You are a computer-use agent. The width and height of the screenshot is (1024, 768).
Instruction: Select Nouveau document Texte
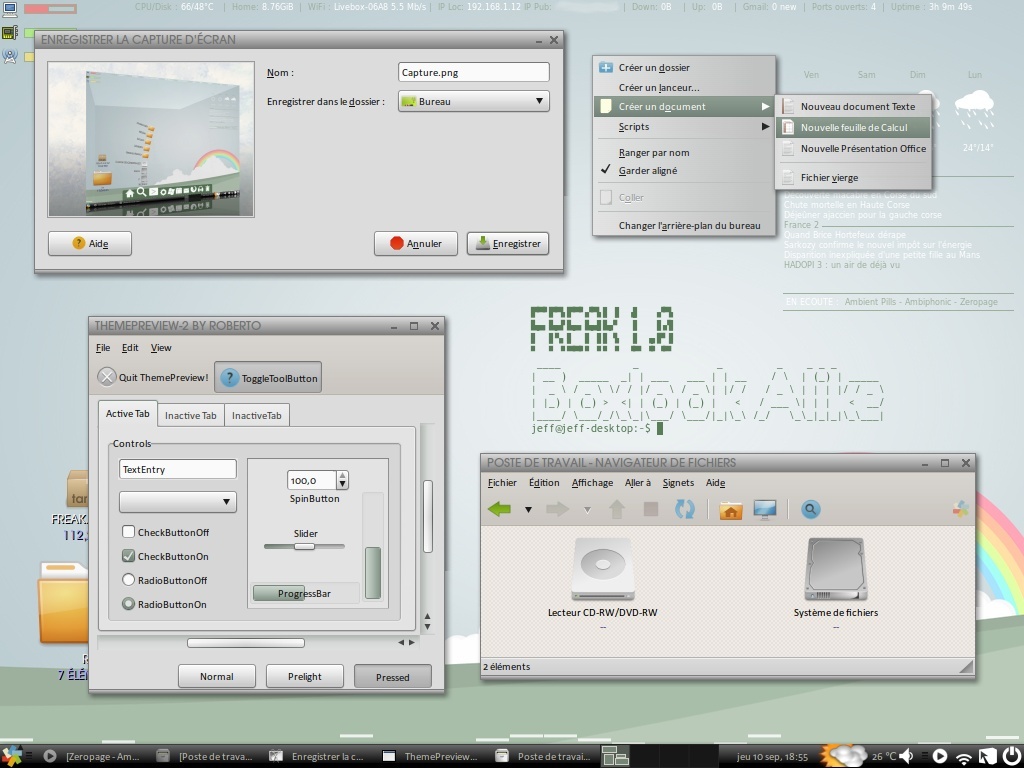(x=853, y=106)
